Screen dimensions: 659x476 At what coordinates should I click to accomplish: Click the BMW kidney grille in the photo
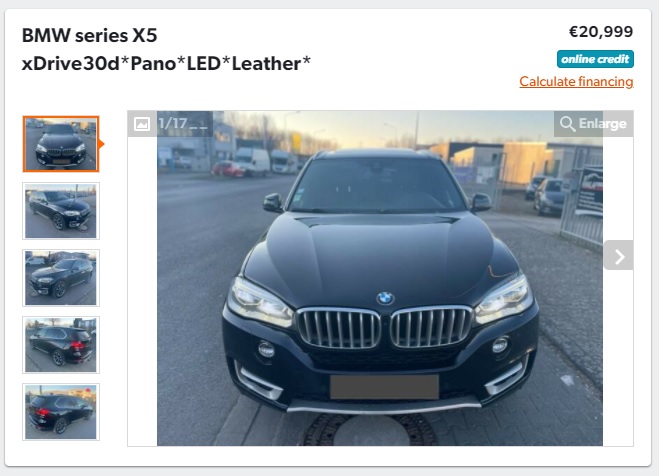point(385,328)
